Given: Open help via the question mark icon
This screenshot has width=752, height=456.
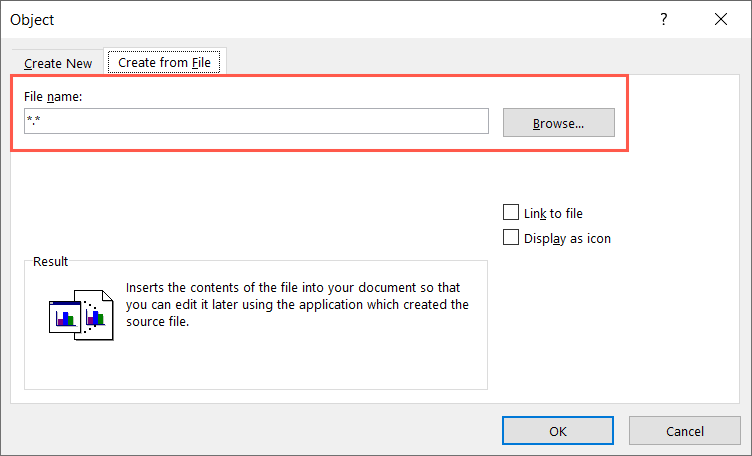Looking at the screenshot, I should pyautogui.click(x=663, y=19).
